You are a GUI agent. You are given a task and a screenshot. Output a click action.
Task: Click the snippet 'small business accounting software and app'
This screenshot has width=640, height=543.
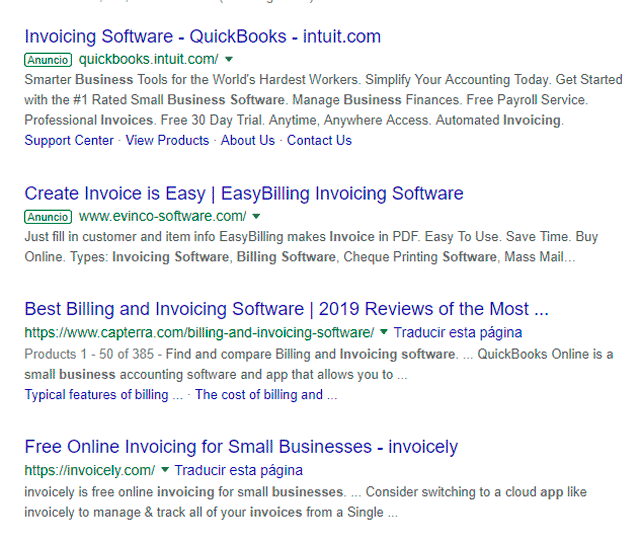pos(157,375)
